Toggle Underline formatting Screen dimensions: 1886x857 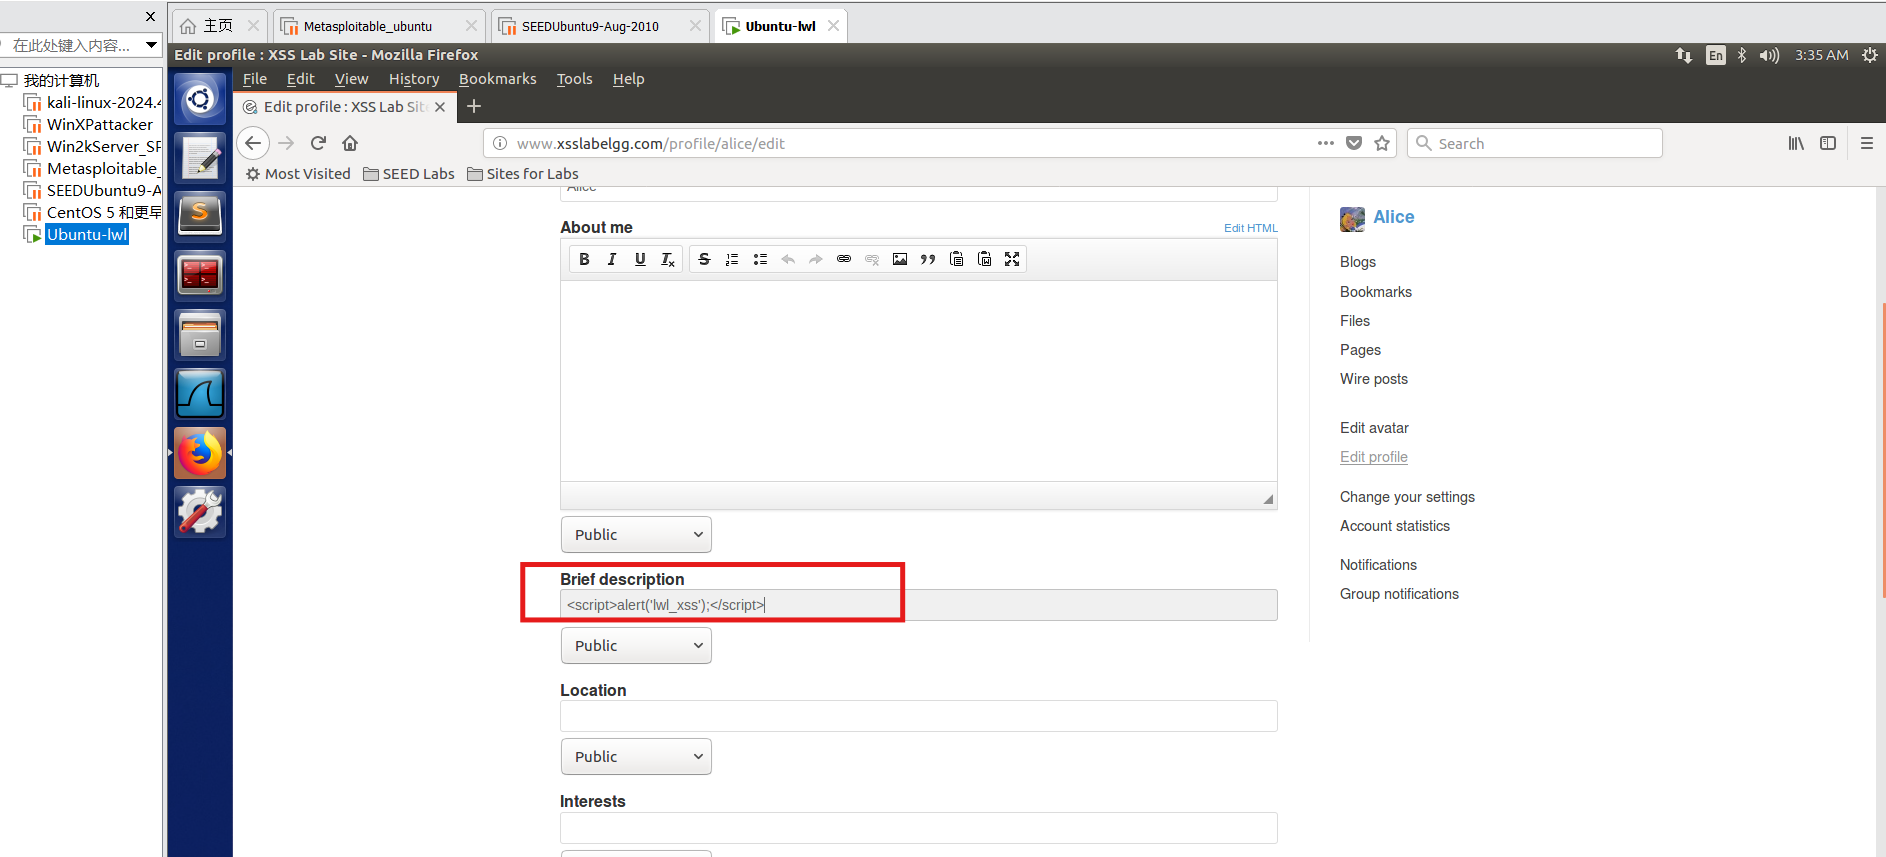tap(640, 259)
